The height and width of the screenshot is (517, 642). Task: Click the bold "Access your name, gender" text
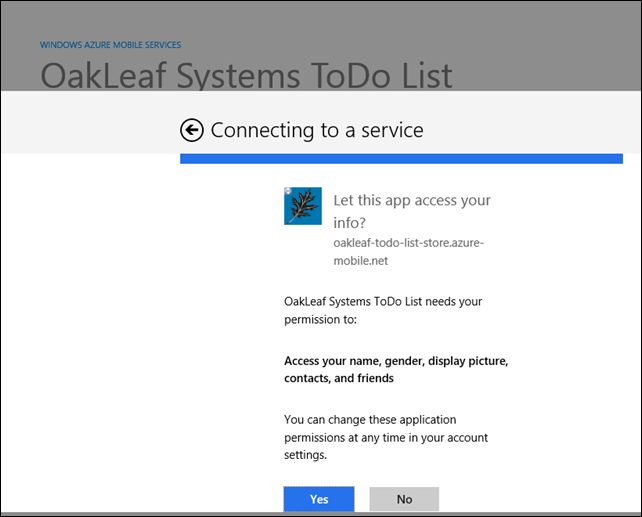396,361
